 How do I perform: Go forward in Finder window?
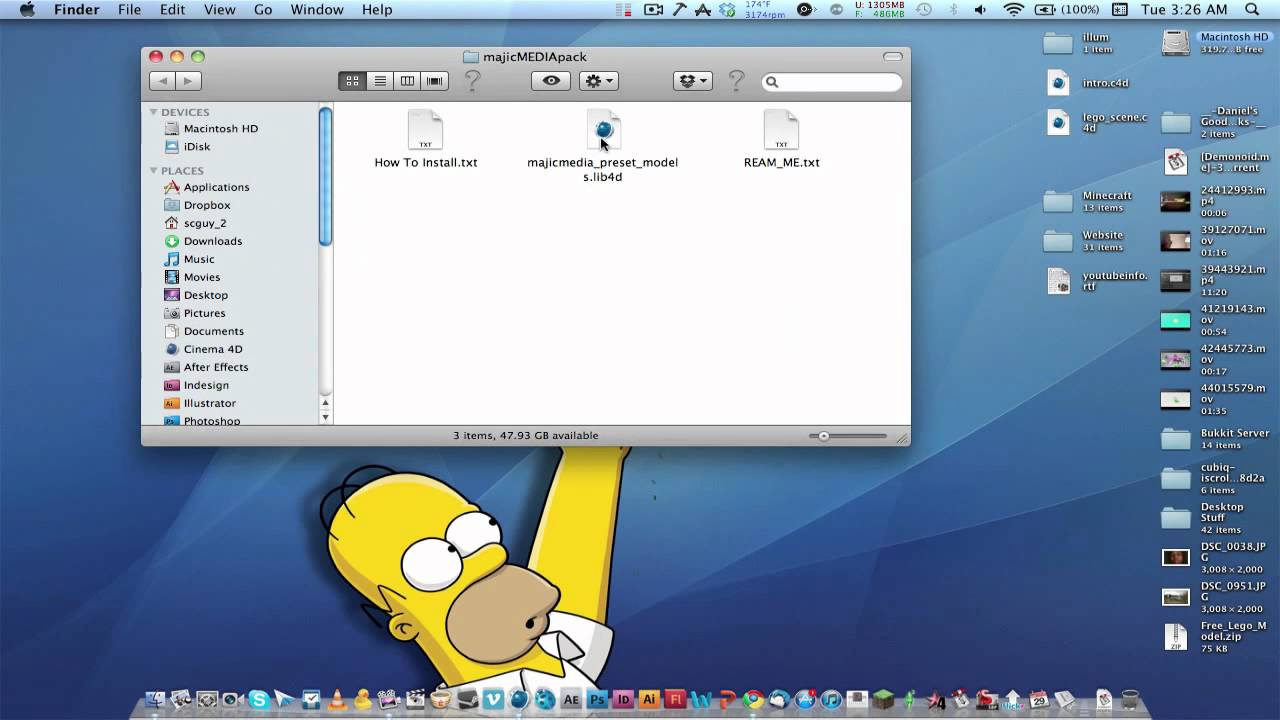[x=189, y=81]
